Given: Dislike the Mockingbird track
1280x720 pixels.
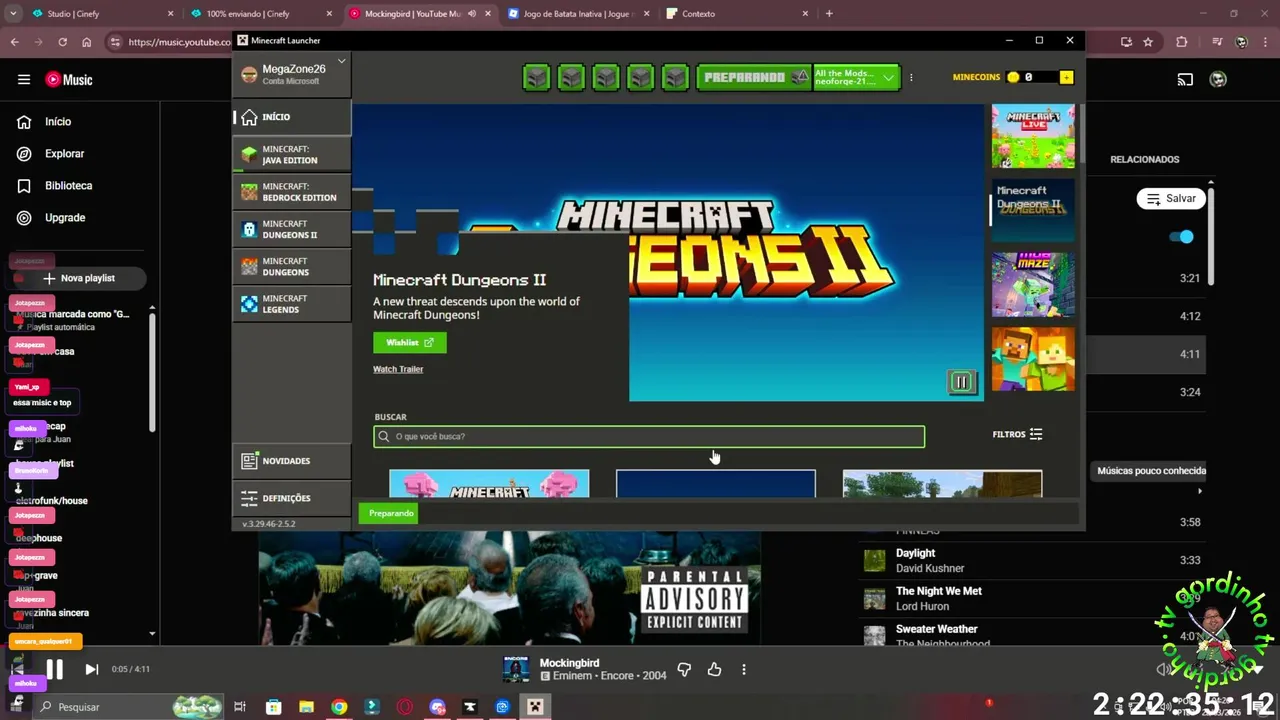Looking at the screenshot, I should point(684,669).
